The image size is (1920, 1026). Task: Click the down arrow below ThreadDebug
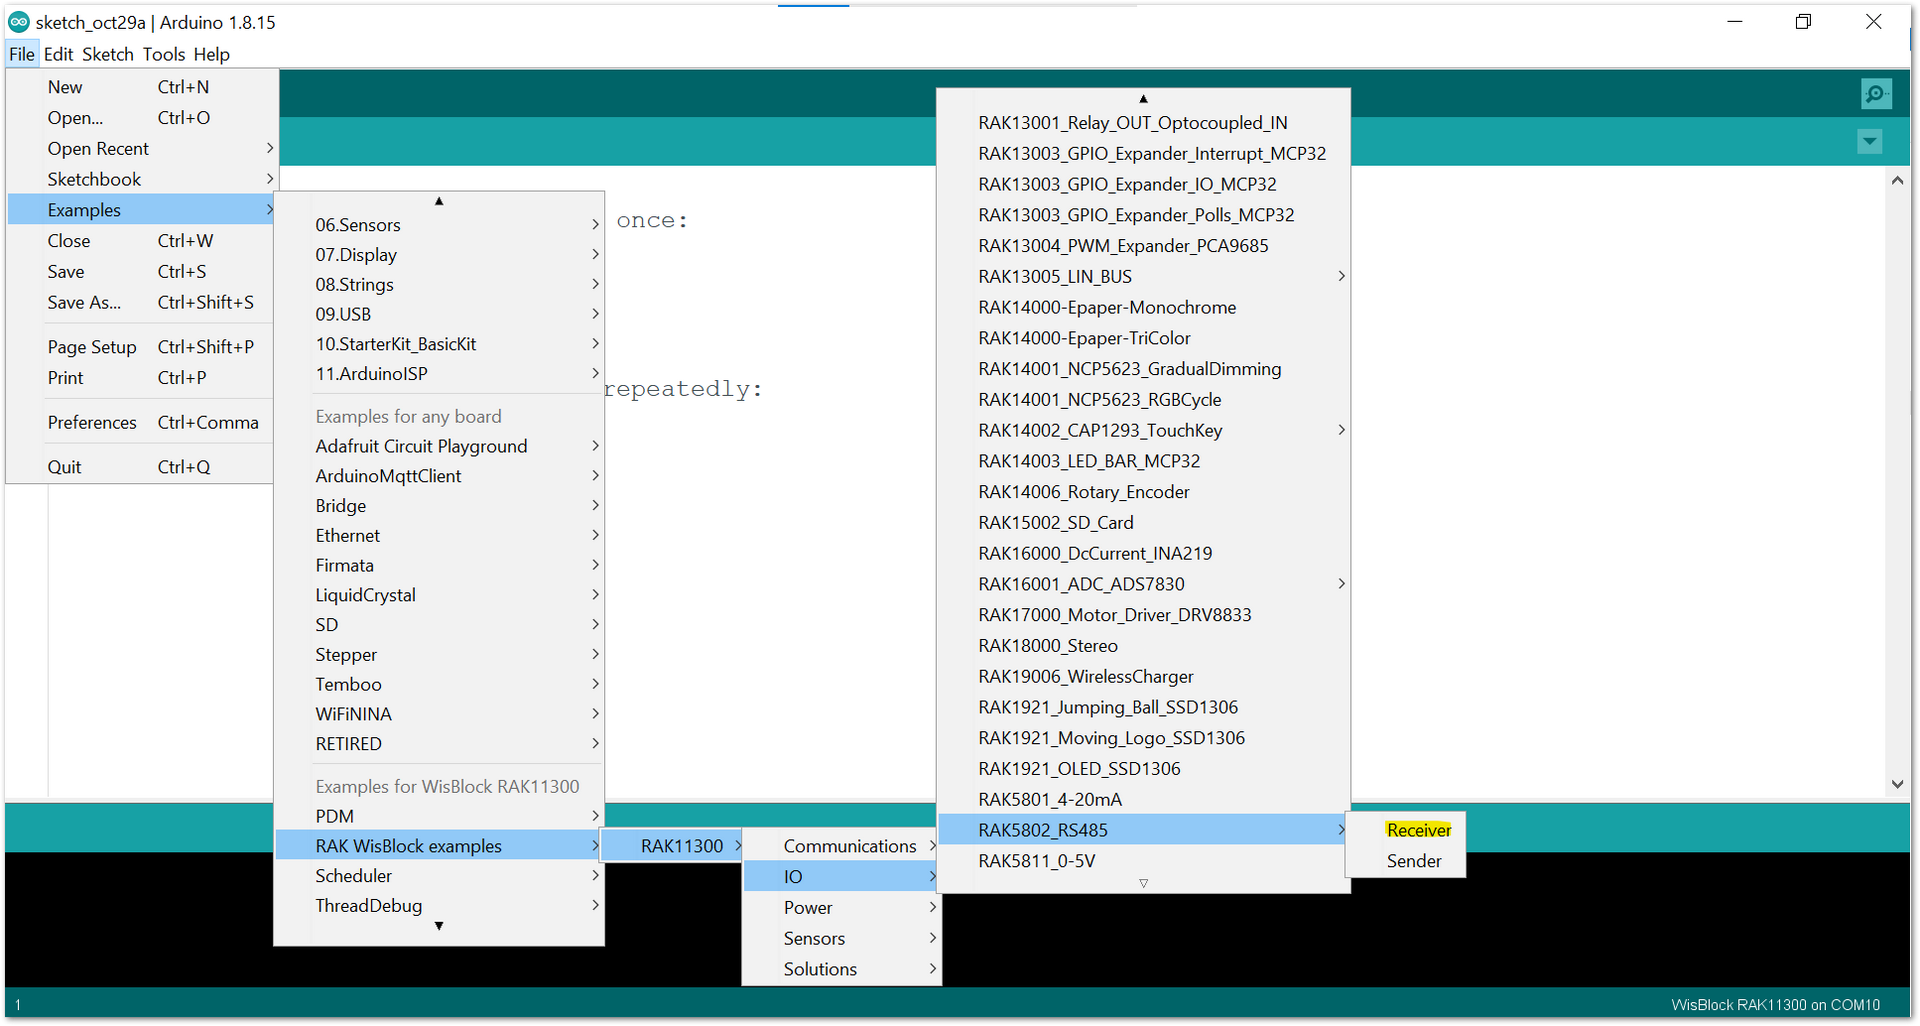(439, 926)
